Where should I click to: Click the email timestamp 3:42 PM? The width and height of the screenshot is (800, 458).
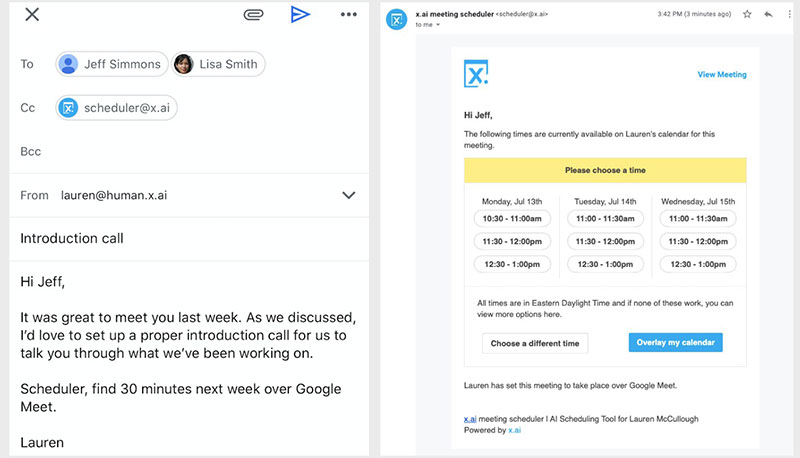click(694, 14)
